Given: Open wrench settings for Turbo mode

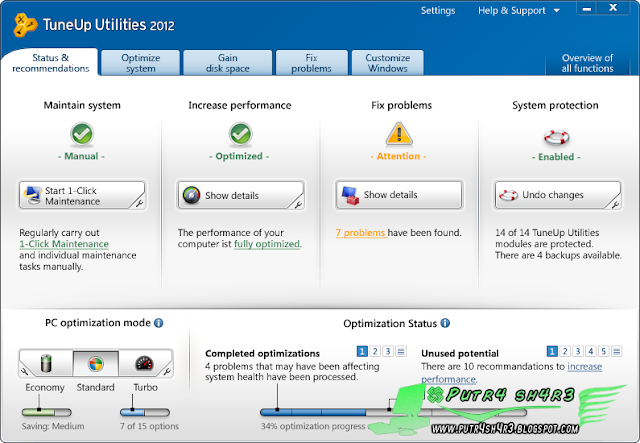Looking at the screenshot, I should [x=167, y=371].
